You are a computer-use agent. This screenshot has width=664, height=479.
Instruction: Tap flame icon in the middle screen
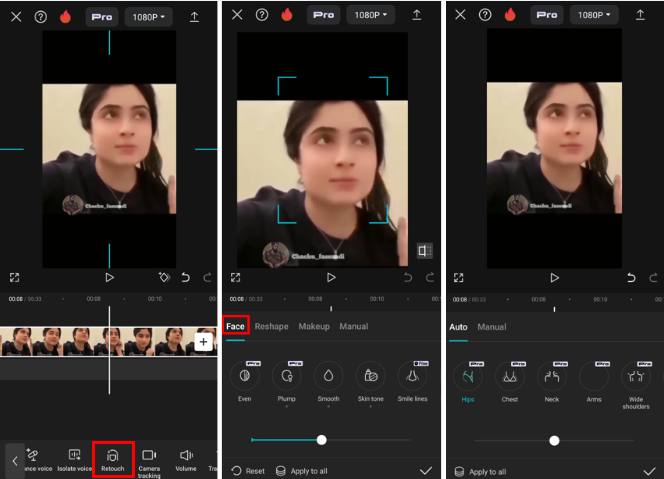coord(287,15)
